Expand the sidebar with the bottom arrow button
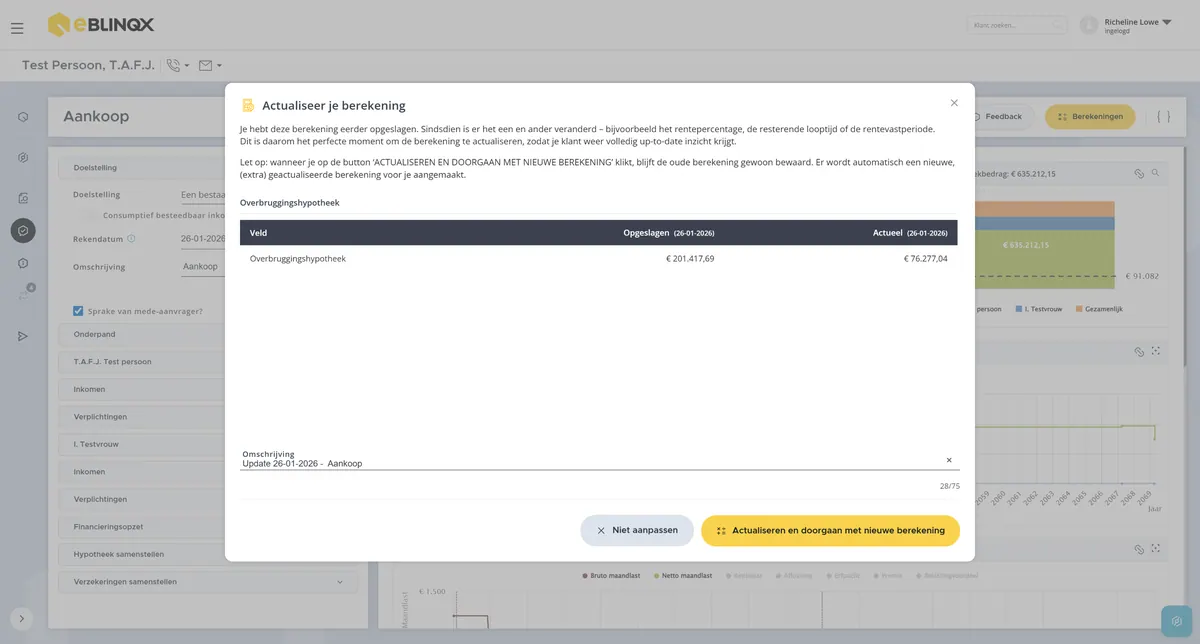Viewport: 1200px width, 644px height. [22, 619]
